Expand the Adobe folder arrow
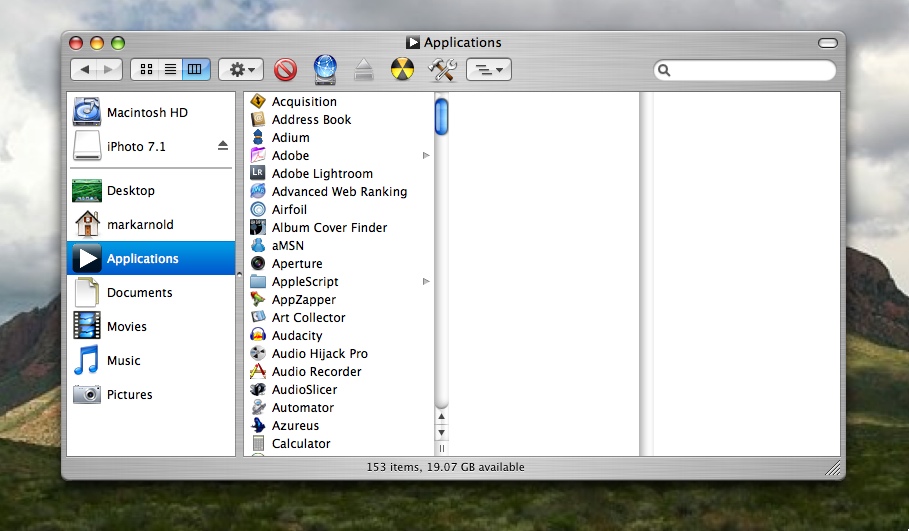This screenshot has height=531, width=909. pyautogui.click(x=426, y=155)
